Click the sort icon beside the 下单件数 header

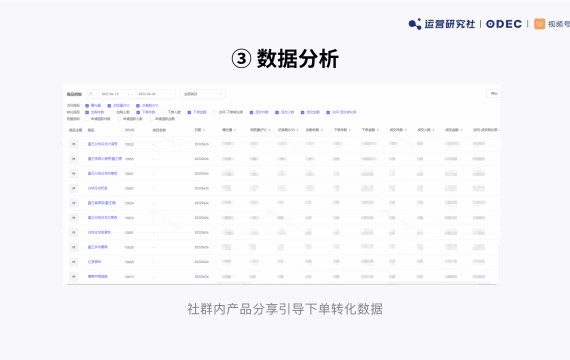[x=350, y=130]
